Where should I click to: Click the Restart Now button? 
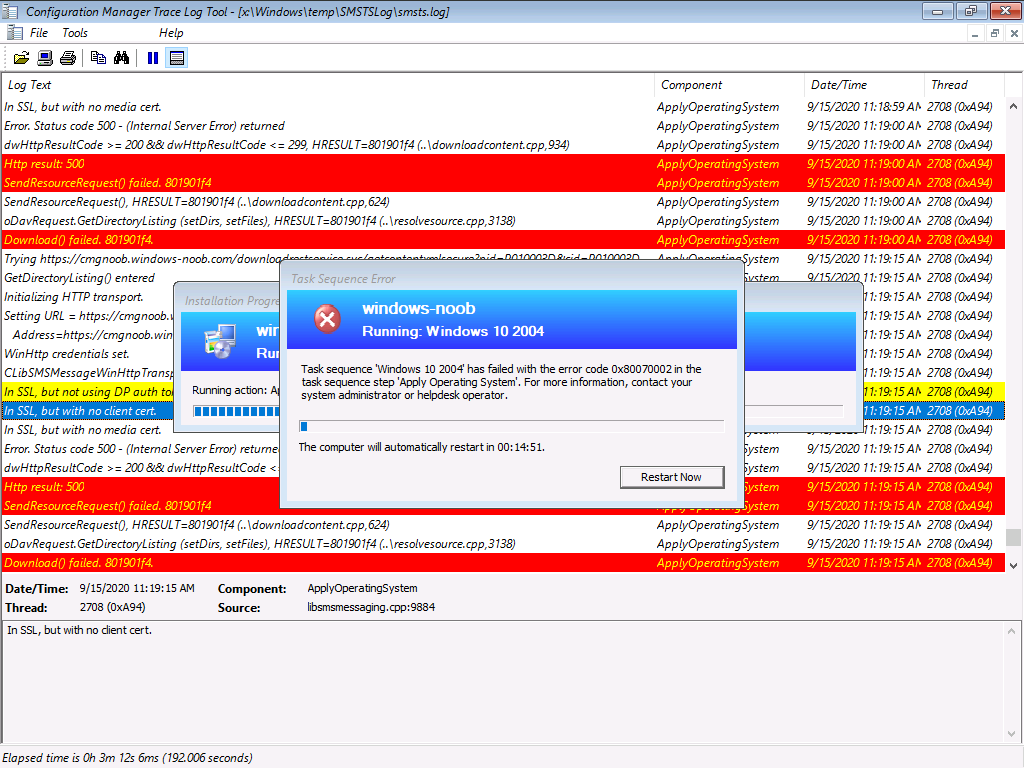(672, 477)
